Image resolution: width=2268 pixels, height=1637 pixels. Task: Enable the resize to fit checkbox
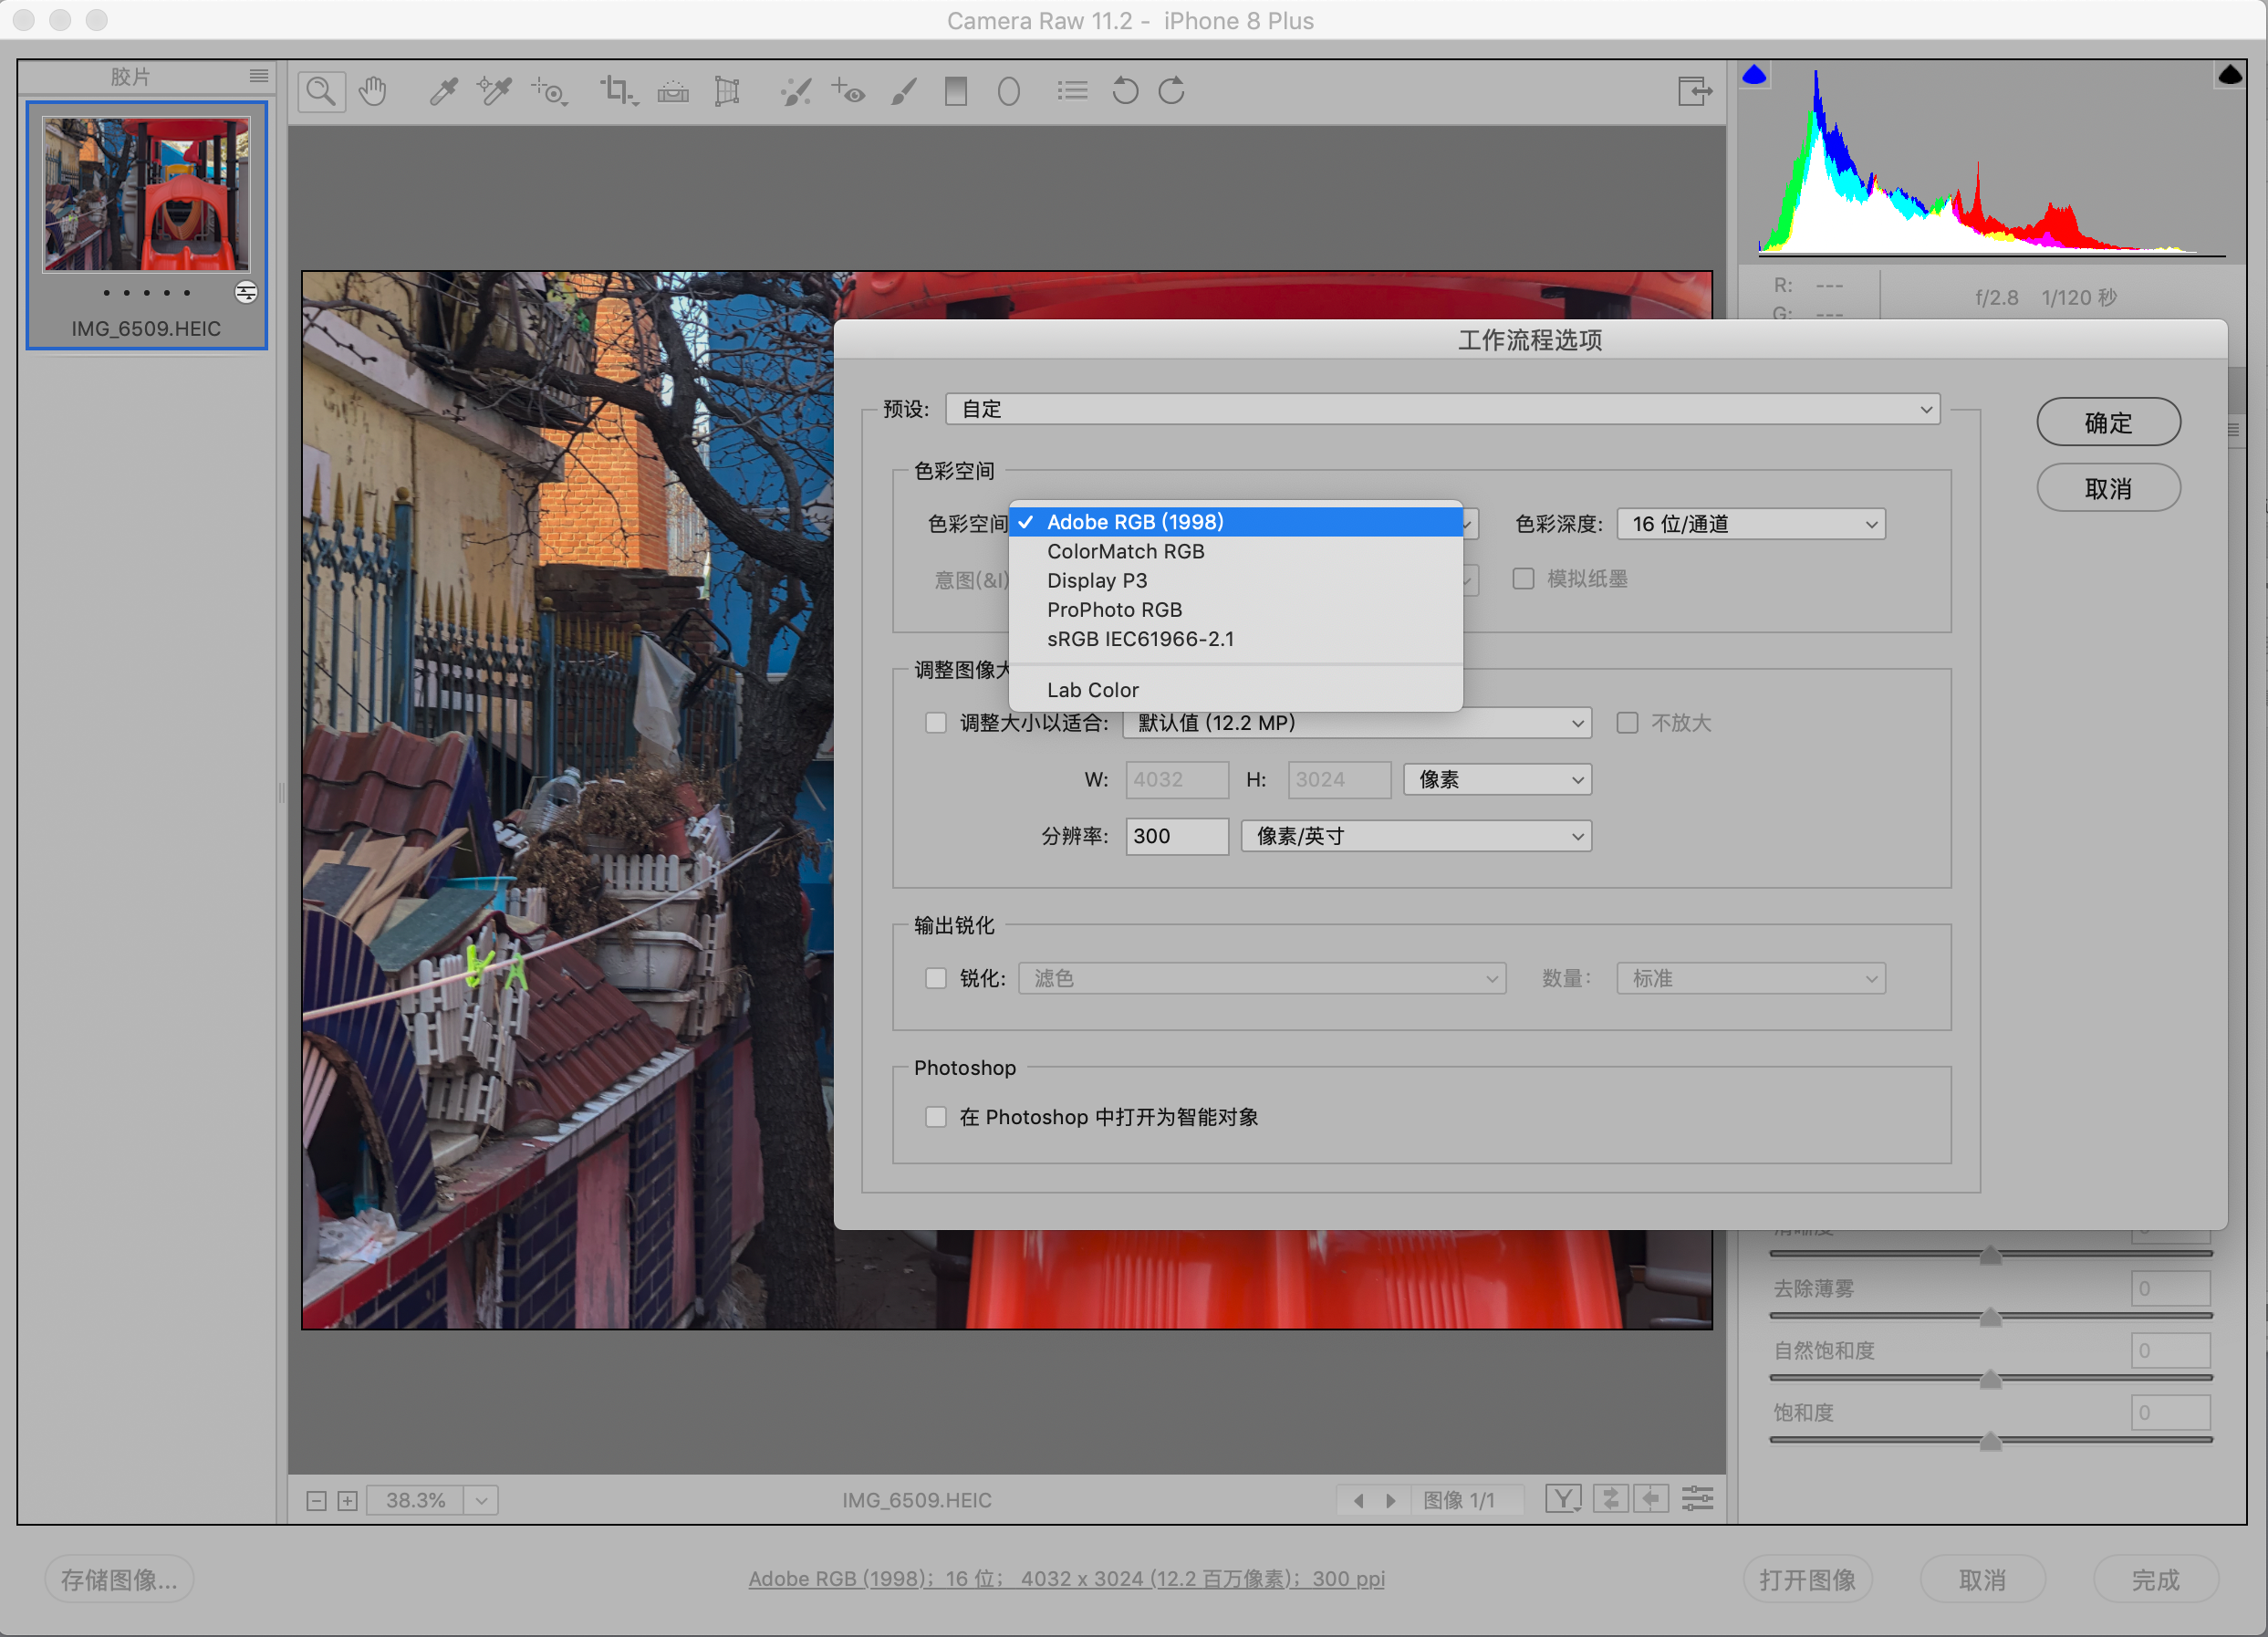[x=936, y=723]
